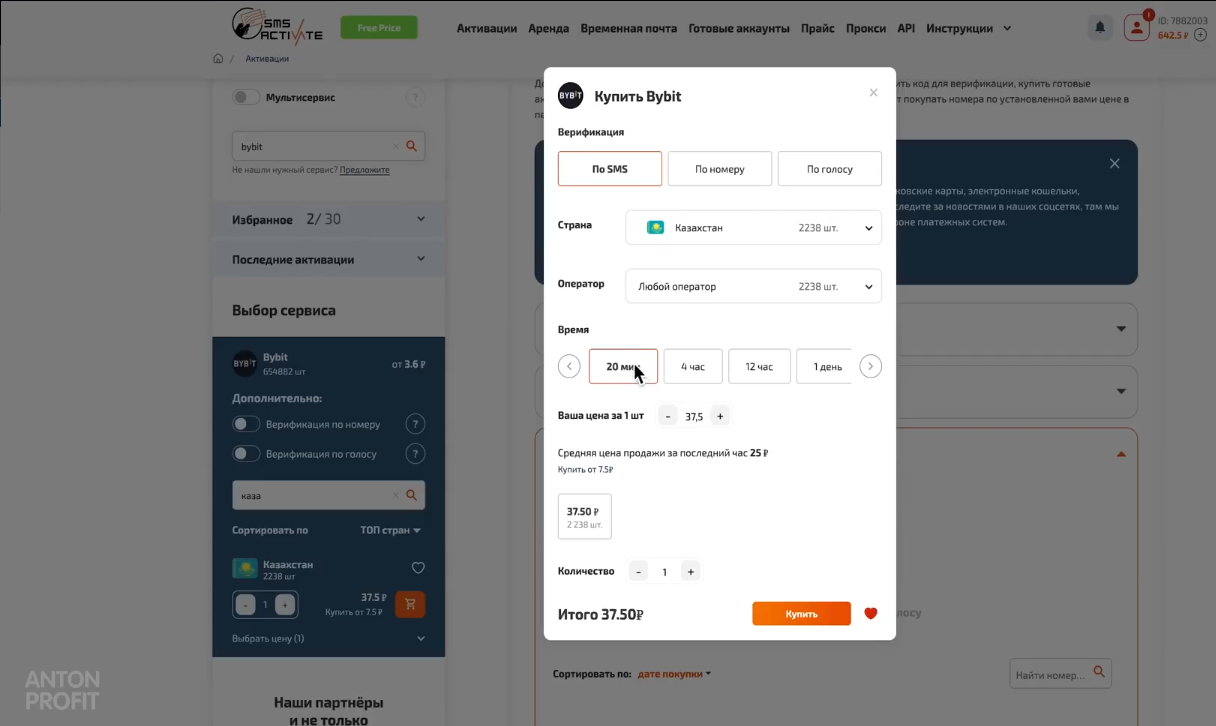Click the country filter field with 'каза'
Screen dimensions: 1216x726
coord(328,495)
